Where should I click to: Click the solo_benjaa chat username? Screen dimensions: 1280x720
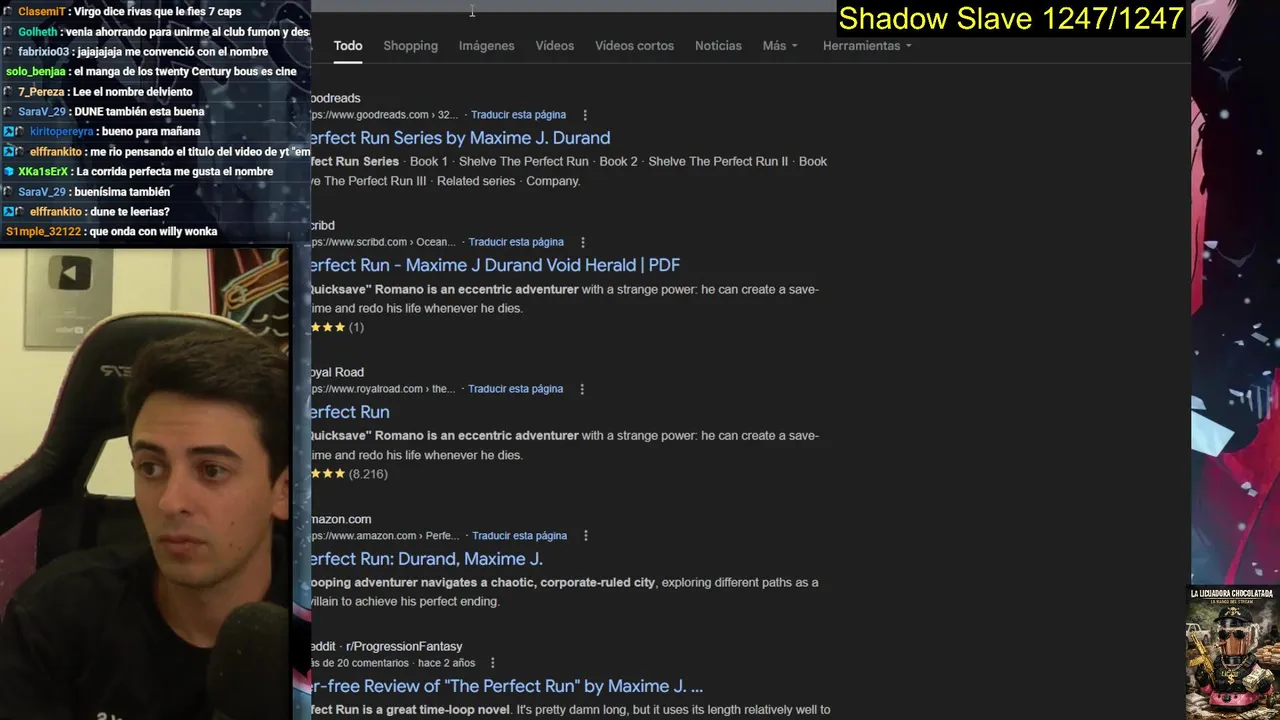tap(35, 72)
